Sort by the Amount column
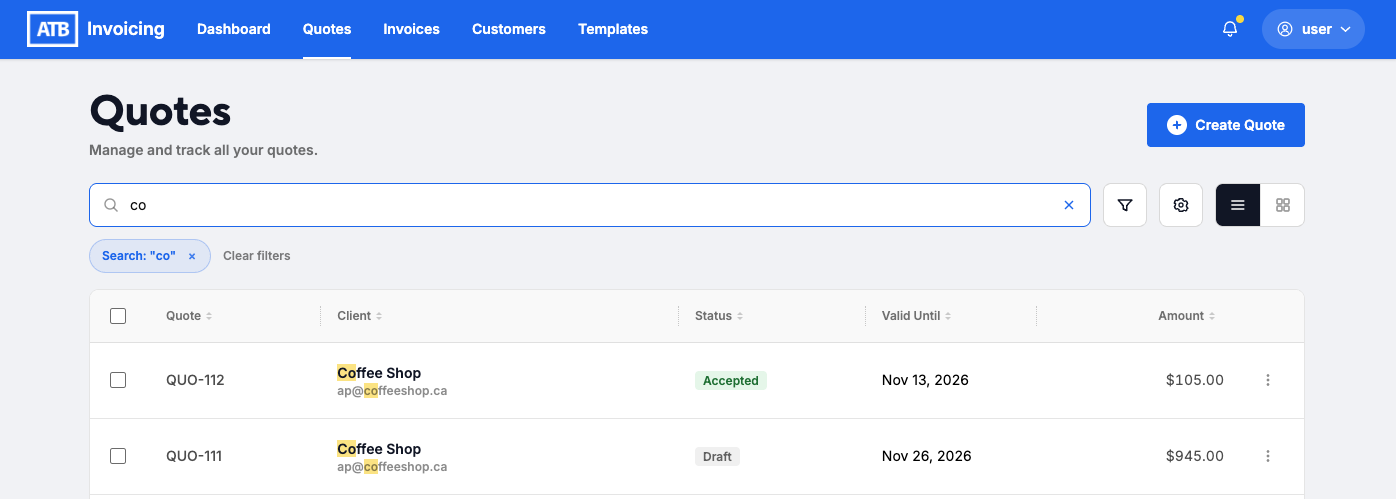The width and height of the screenshot is (1396, 499). [1187, 316]
